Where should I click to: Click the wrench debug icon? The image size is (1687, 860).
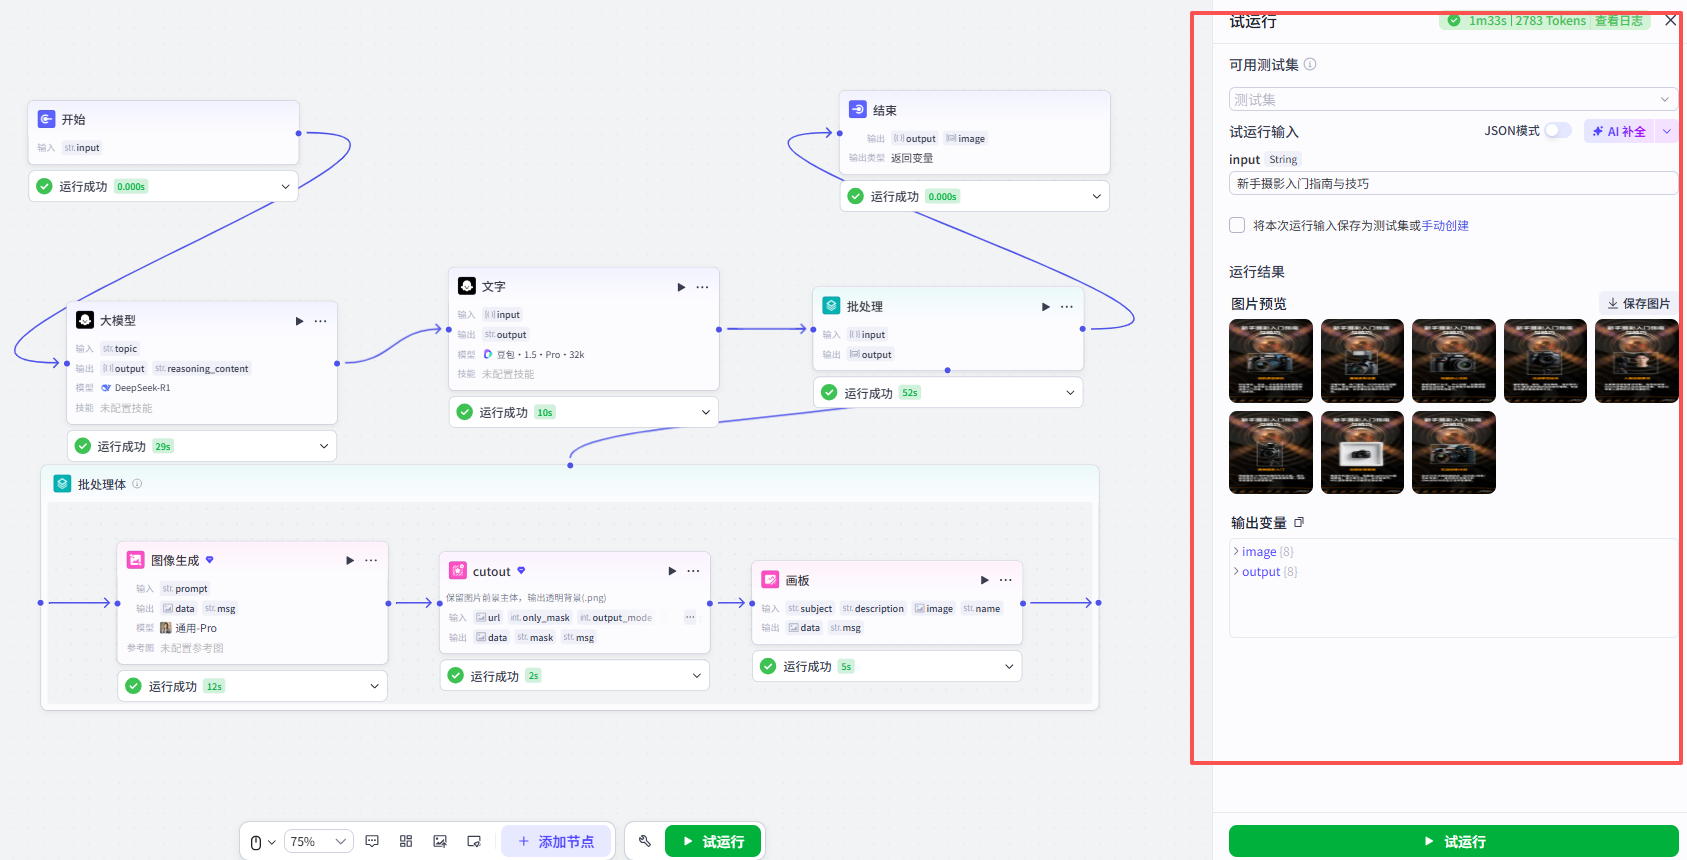click(x=645, y=841)
